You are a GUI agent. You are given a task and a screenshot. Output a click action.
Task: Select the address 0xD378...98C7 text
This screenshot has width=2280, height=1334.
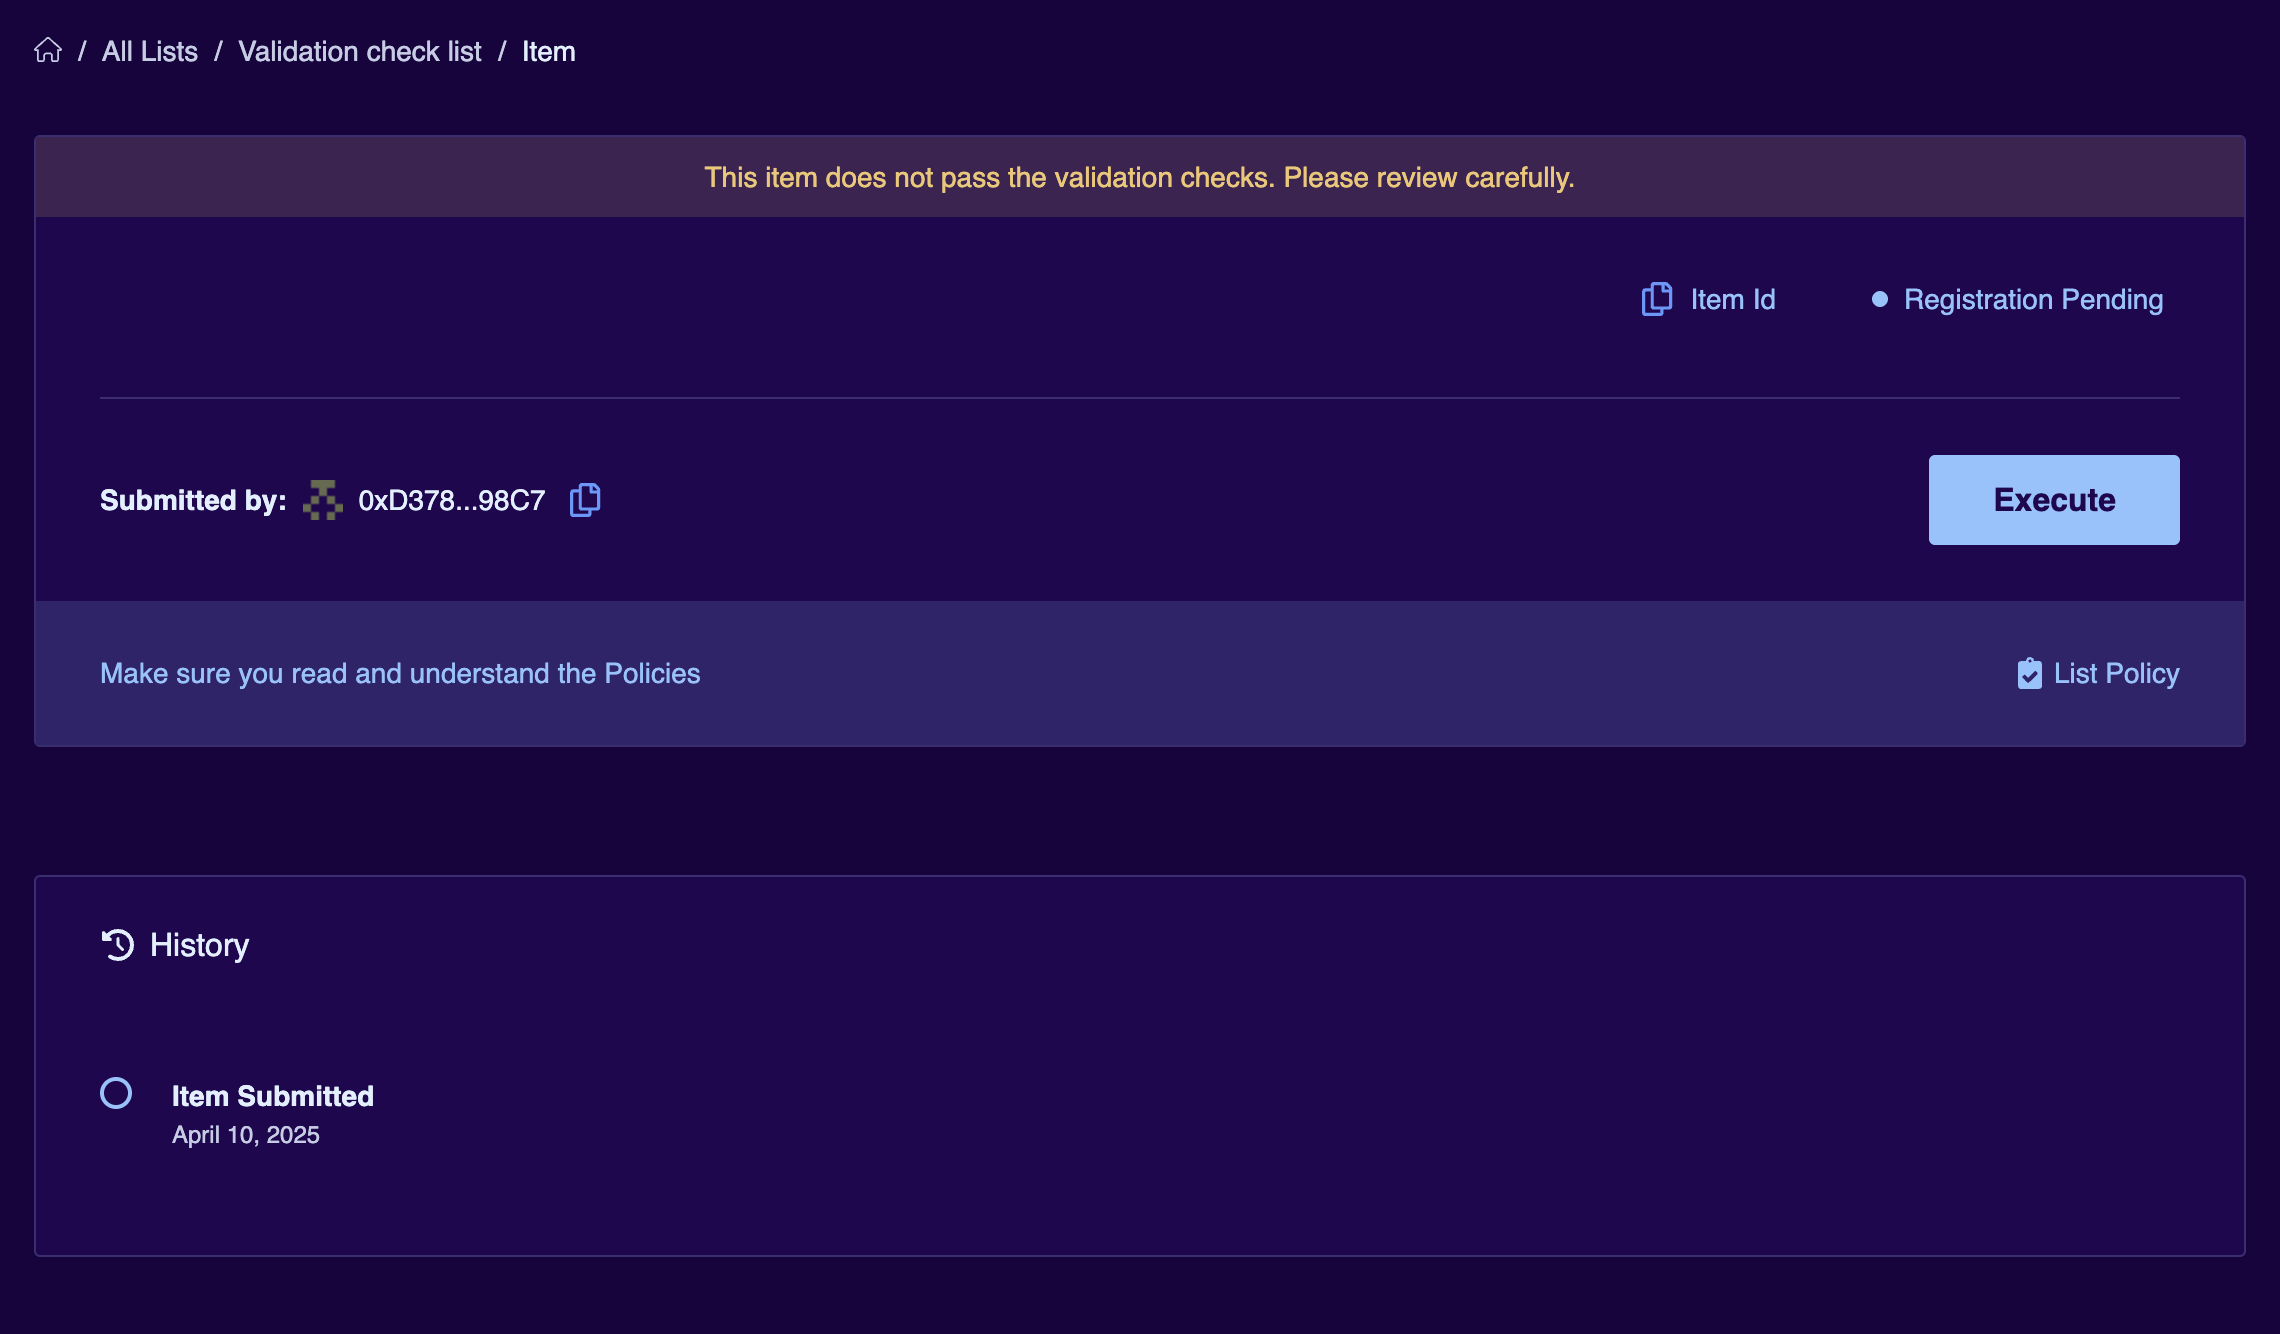[x=452, y=500]
